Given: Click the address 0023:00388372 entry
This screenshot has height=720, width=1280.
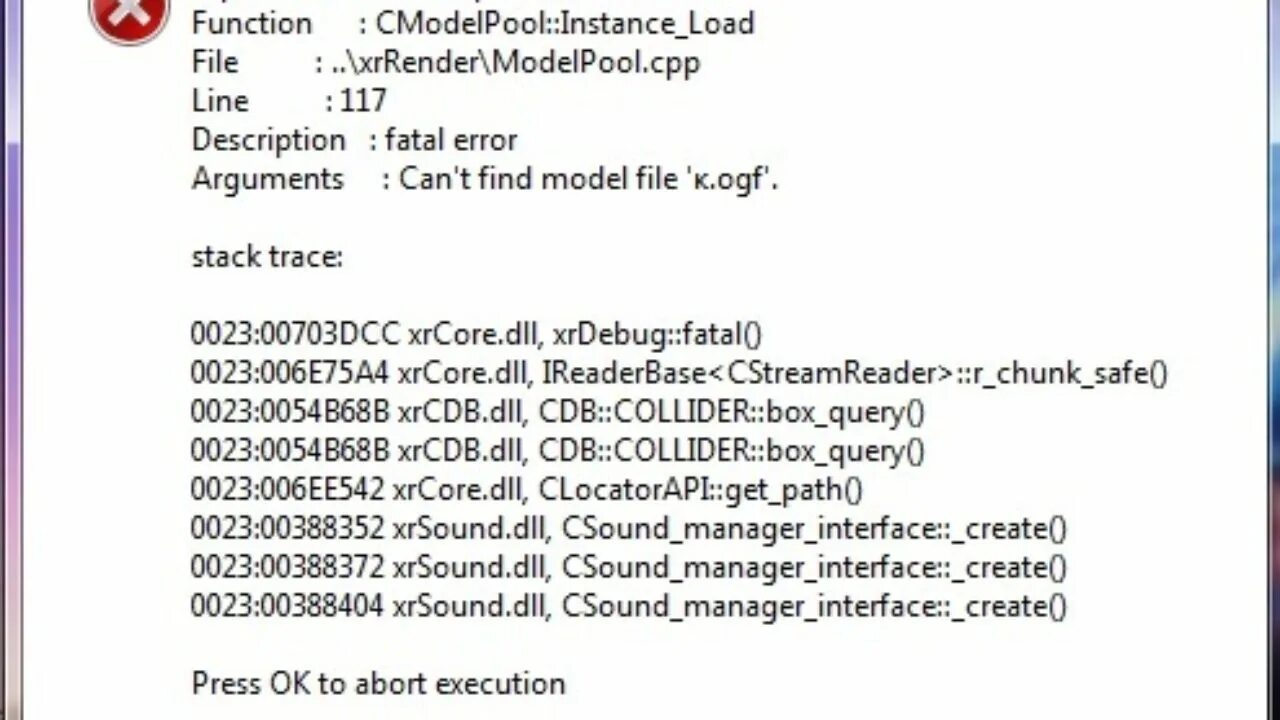Looking at the screenshot, I should (x=287, y=568).
